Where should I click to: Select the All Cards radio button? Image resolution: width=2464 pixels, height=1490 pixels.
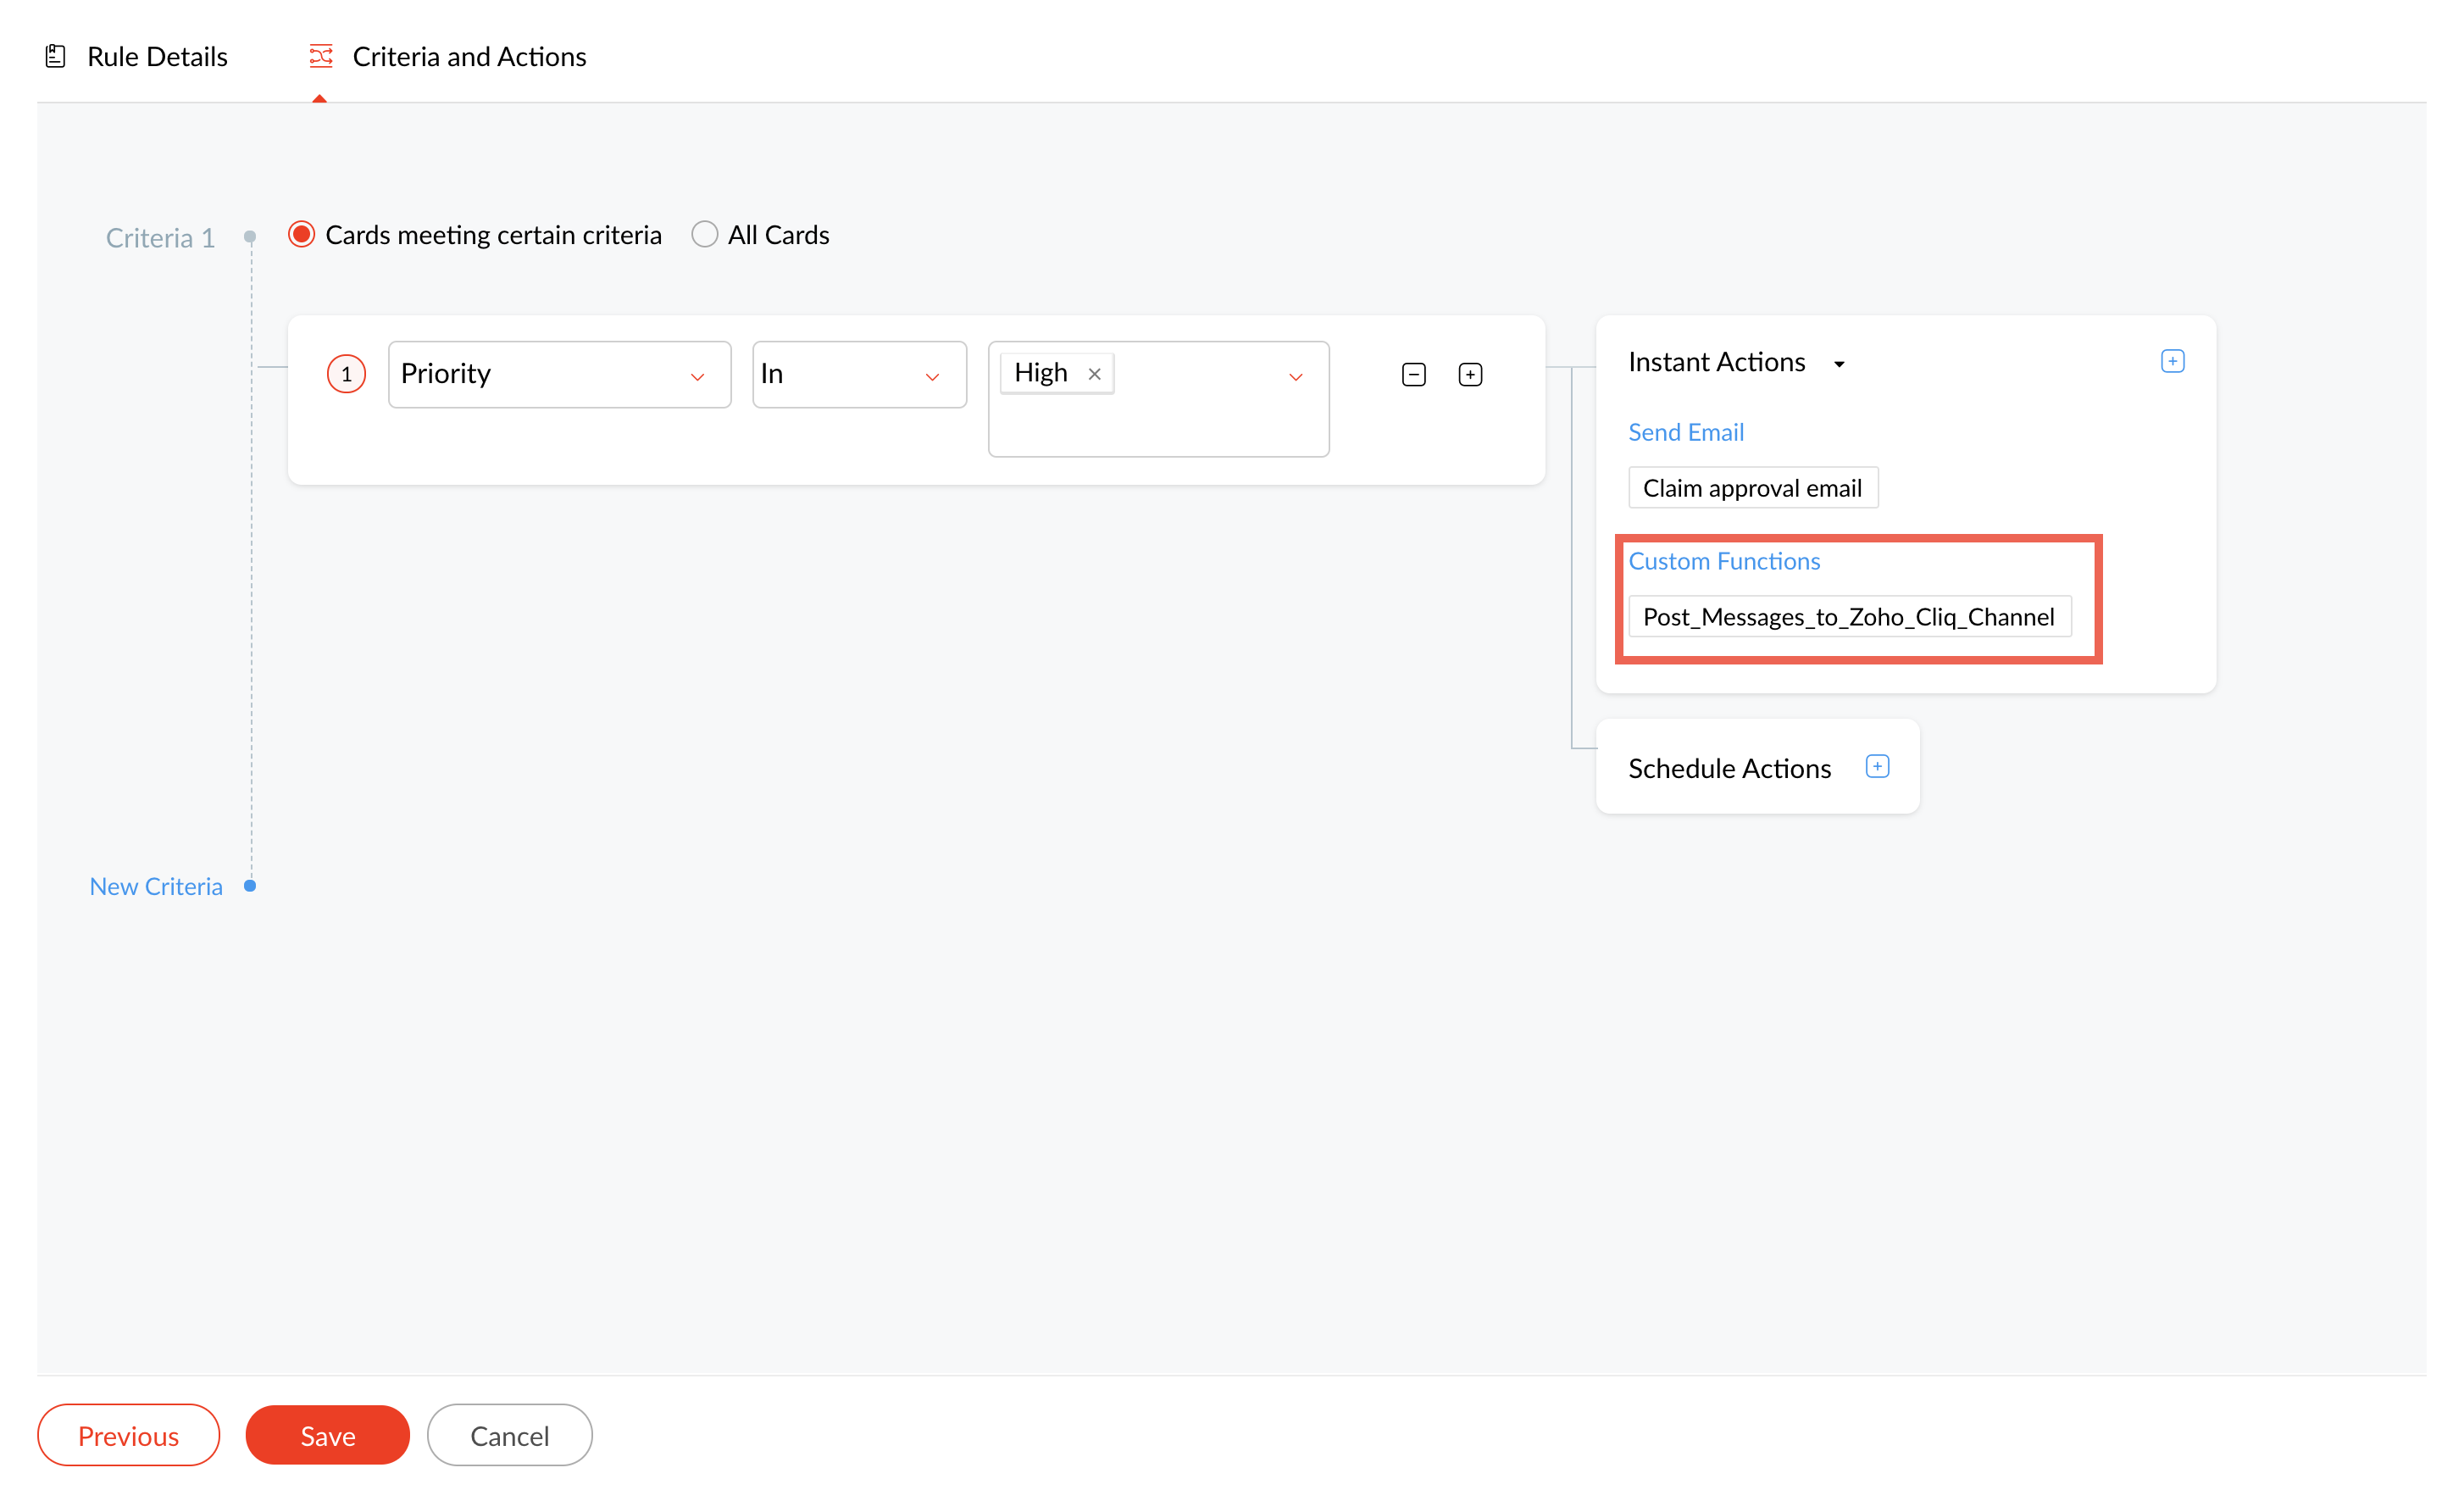click(705, 235)
